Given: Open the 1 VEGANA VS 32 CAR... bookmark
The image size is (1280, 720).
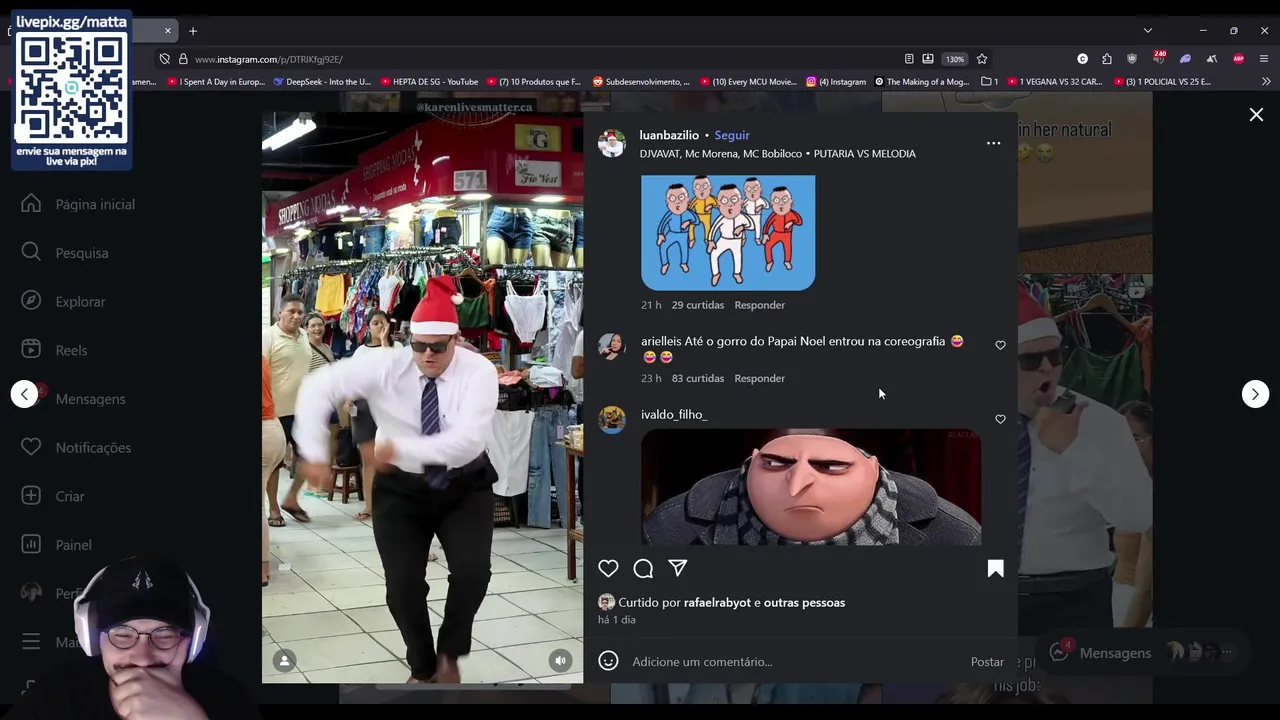Looking at the screenshot, I should pyautogui.click(x=1055, y=82).
